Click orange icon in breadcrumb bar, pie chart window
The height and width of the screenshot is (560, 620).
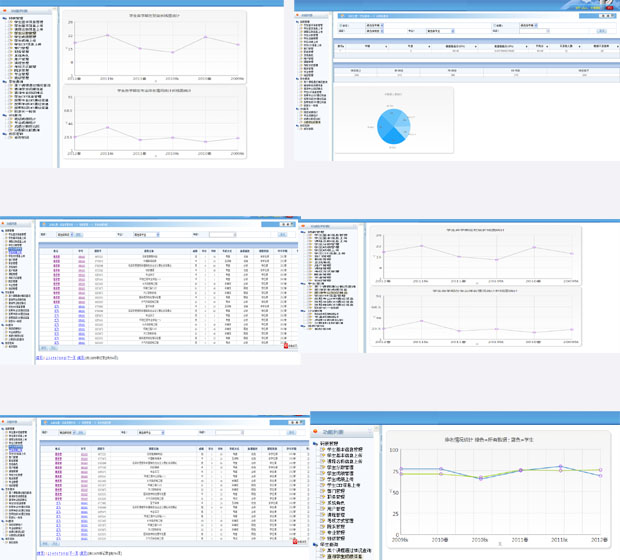coord(342,16)
